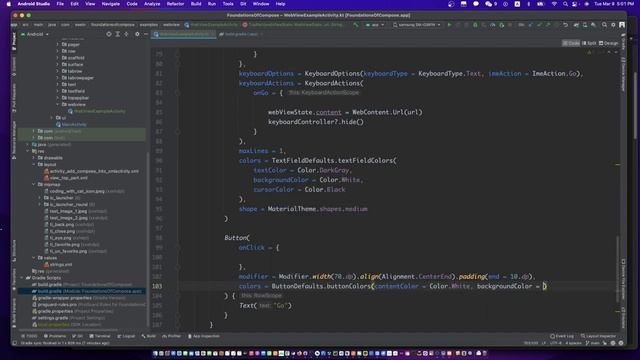Open Gradle tool window on right stripe
The height and width of the screenshot is (360, 640).
623,42
